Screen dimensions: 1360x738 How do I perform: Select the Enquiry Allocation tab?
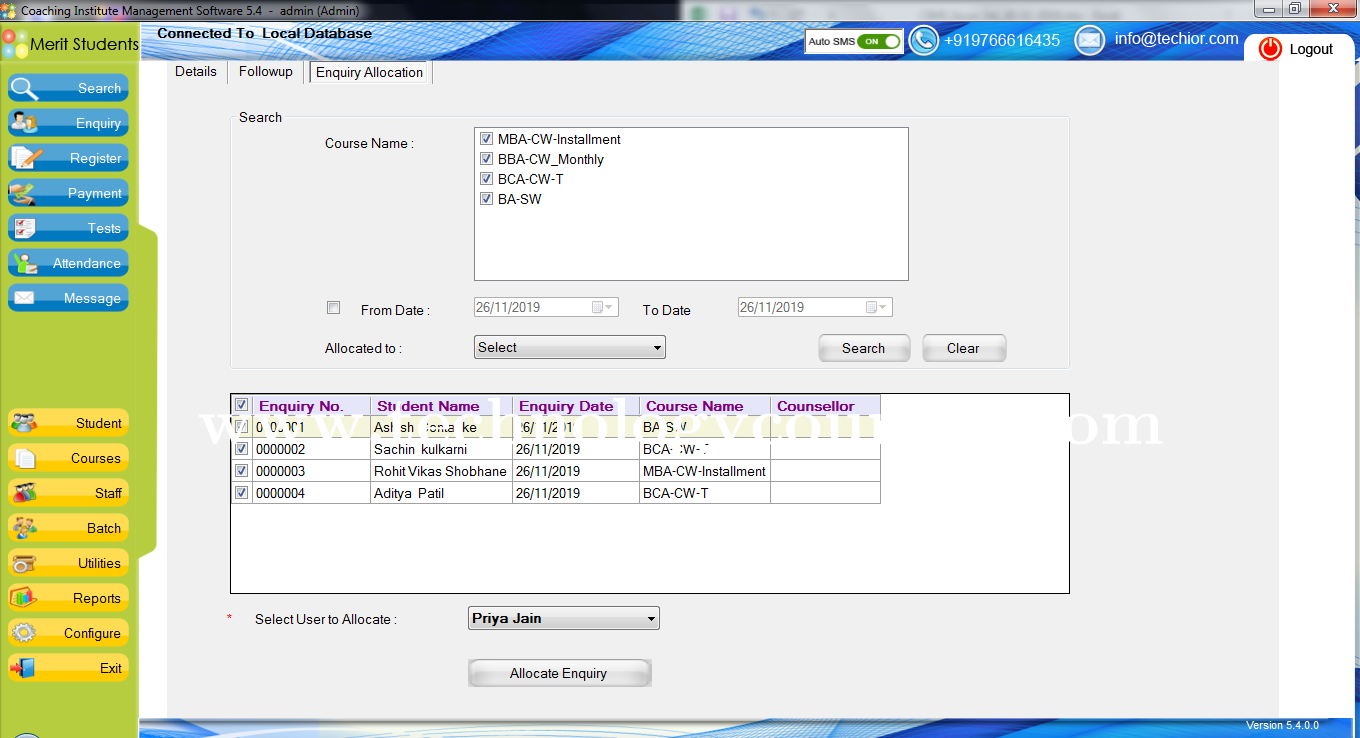pos(370,73)
